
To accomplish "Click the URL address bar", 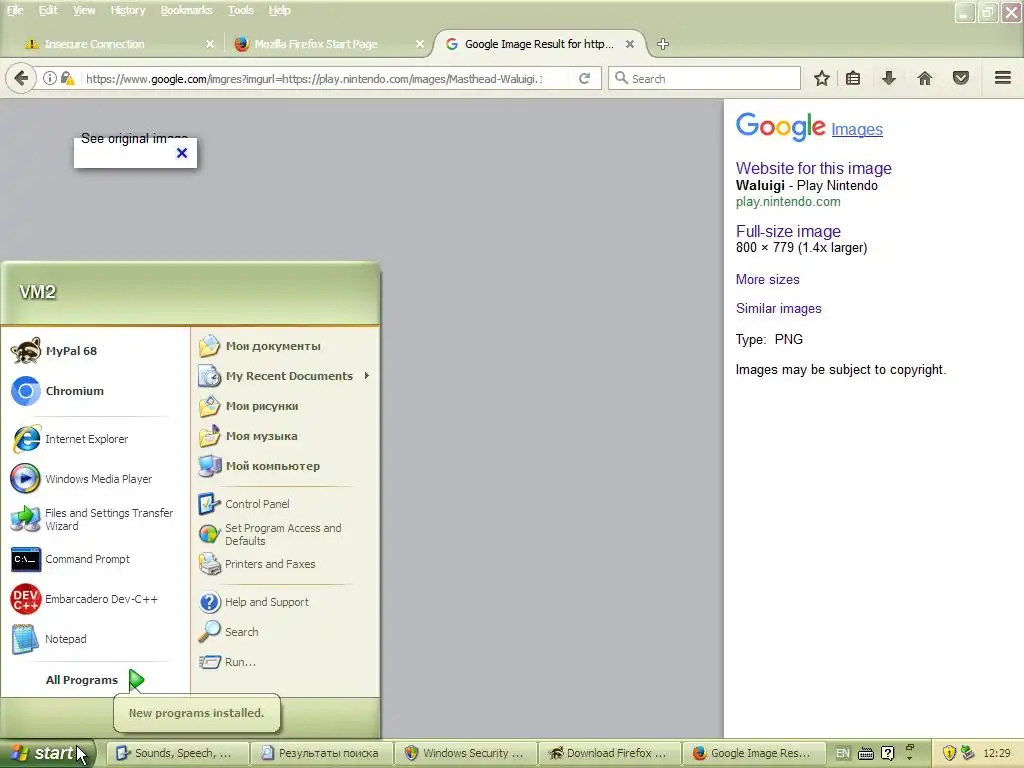I will point(313,79).
